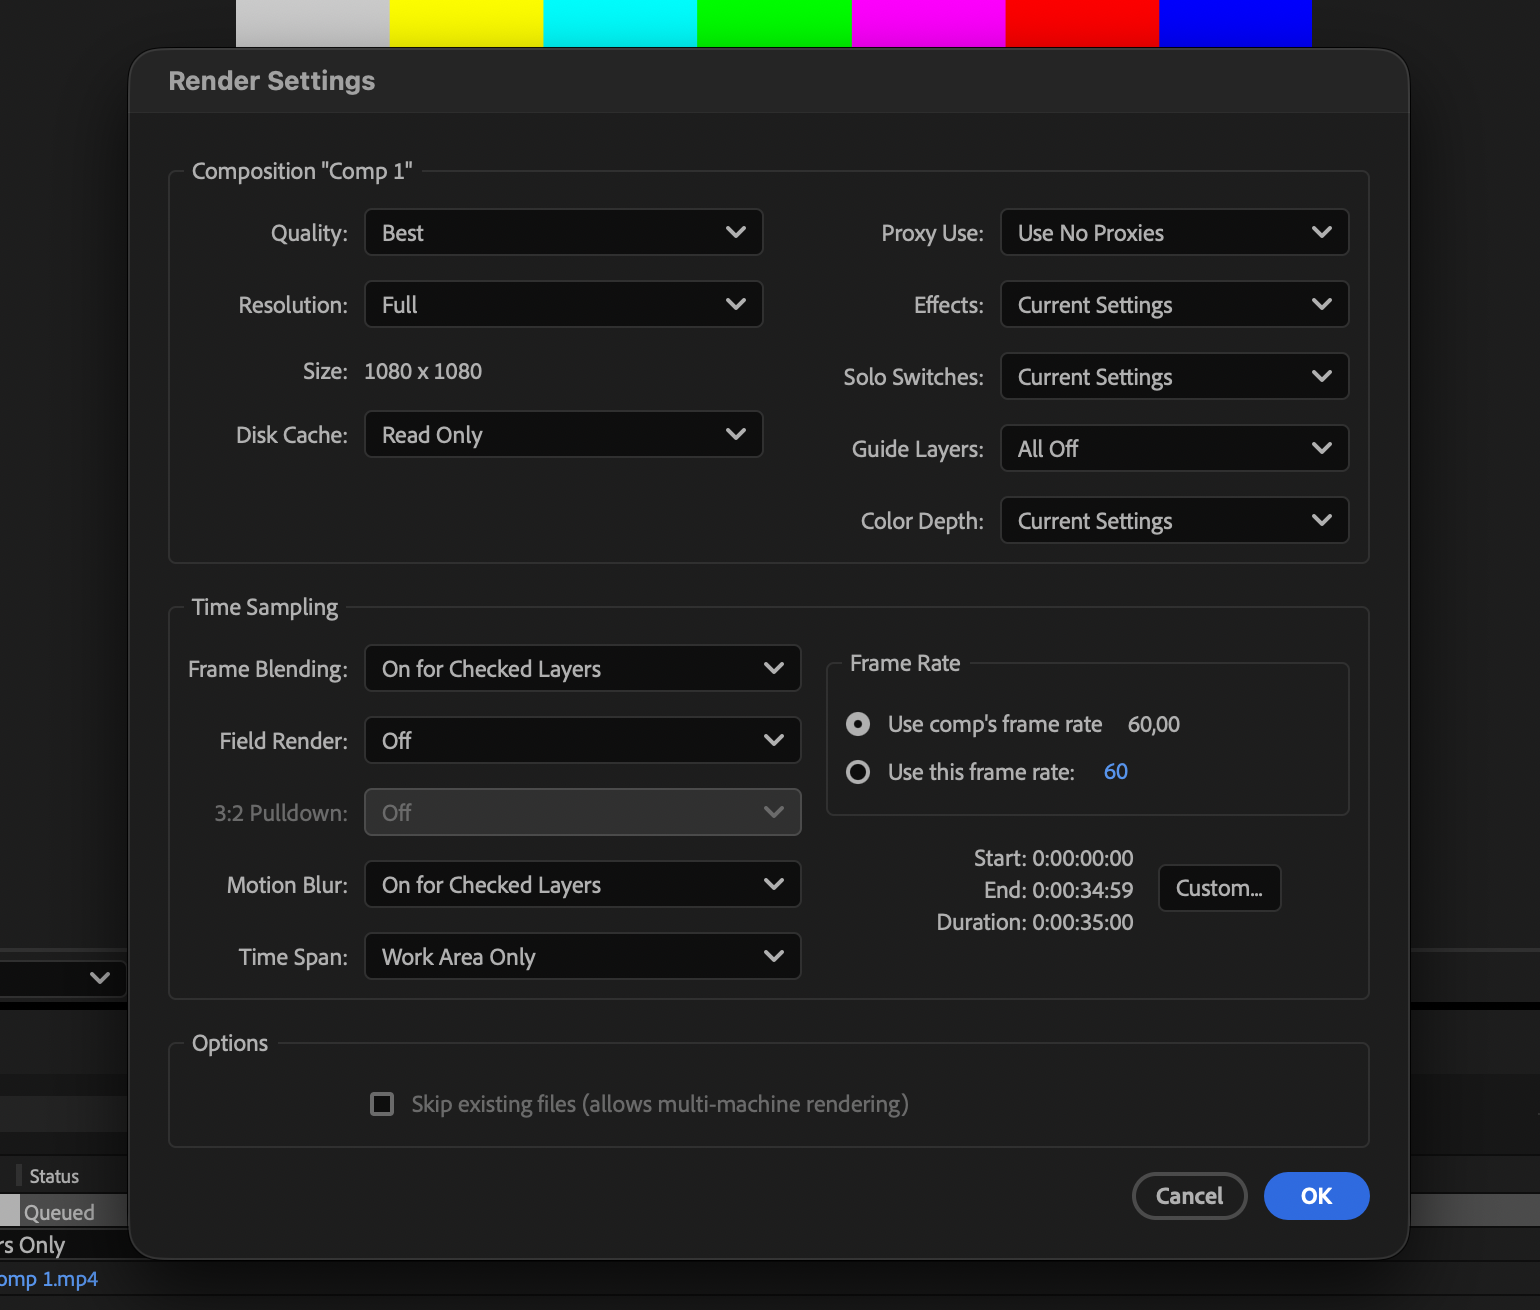Click the Queued status in the render queue
The height and width of the screenshot is (1310, 1540).
click(59, 1212)
